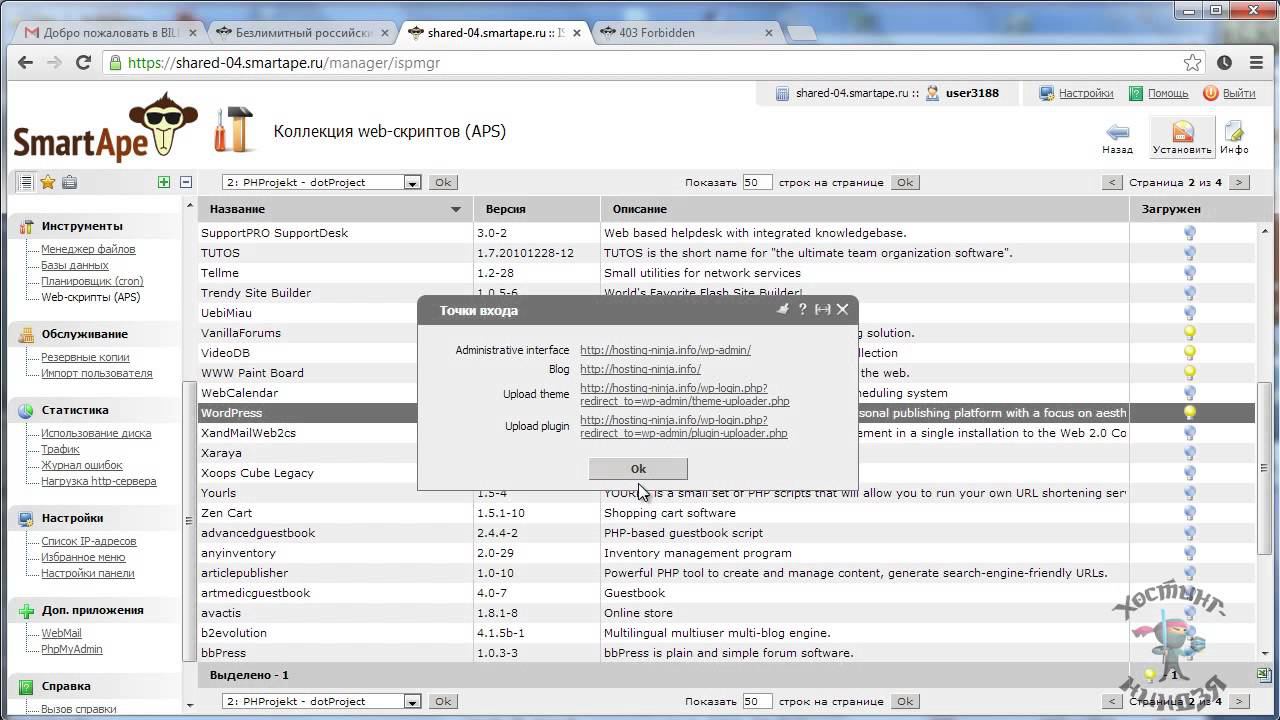Open the Blog link hosting-ninja.info
Image resolution: width=1280 pixels, height=720 pixels.
click(x=640, y=369)
